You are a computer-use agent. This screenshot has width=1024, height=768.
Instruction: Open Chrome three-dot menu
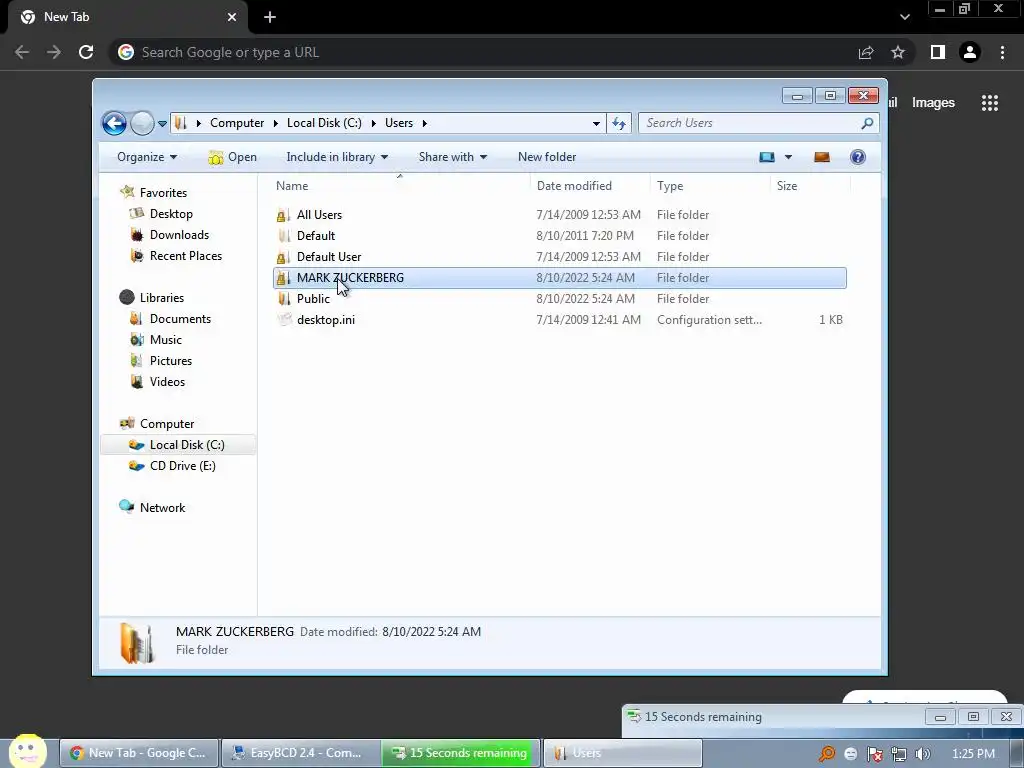pyautogui.click(x=1002, y=52)
